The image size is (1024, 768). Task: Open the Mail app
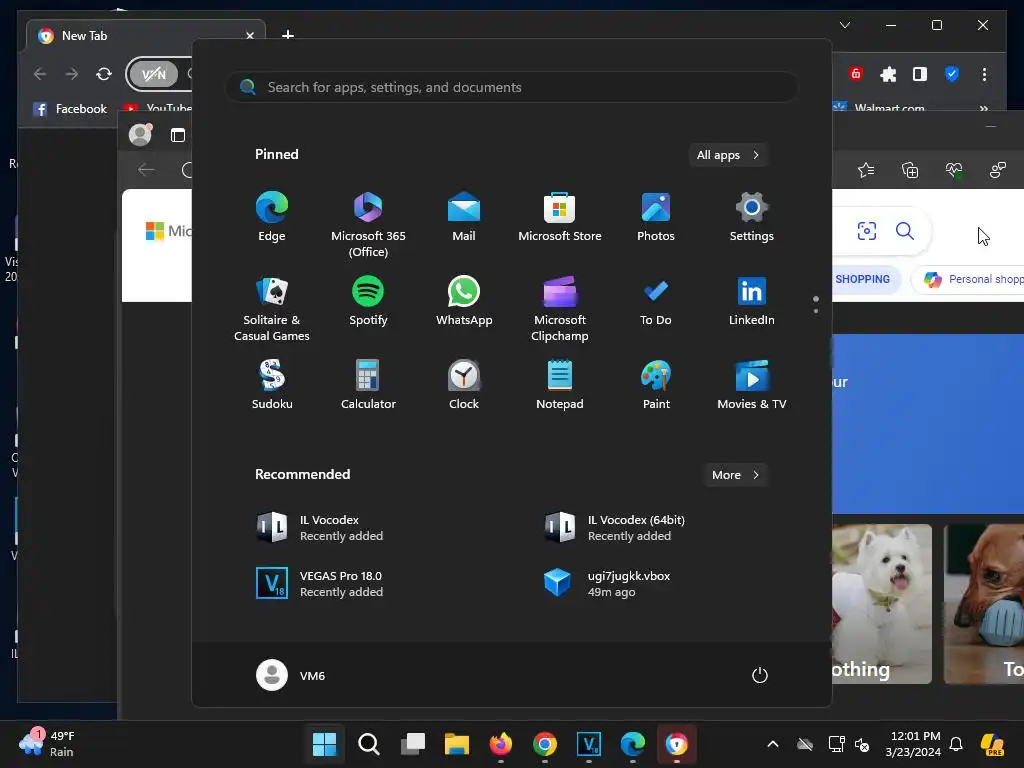[464, 217]
